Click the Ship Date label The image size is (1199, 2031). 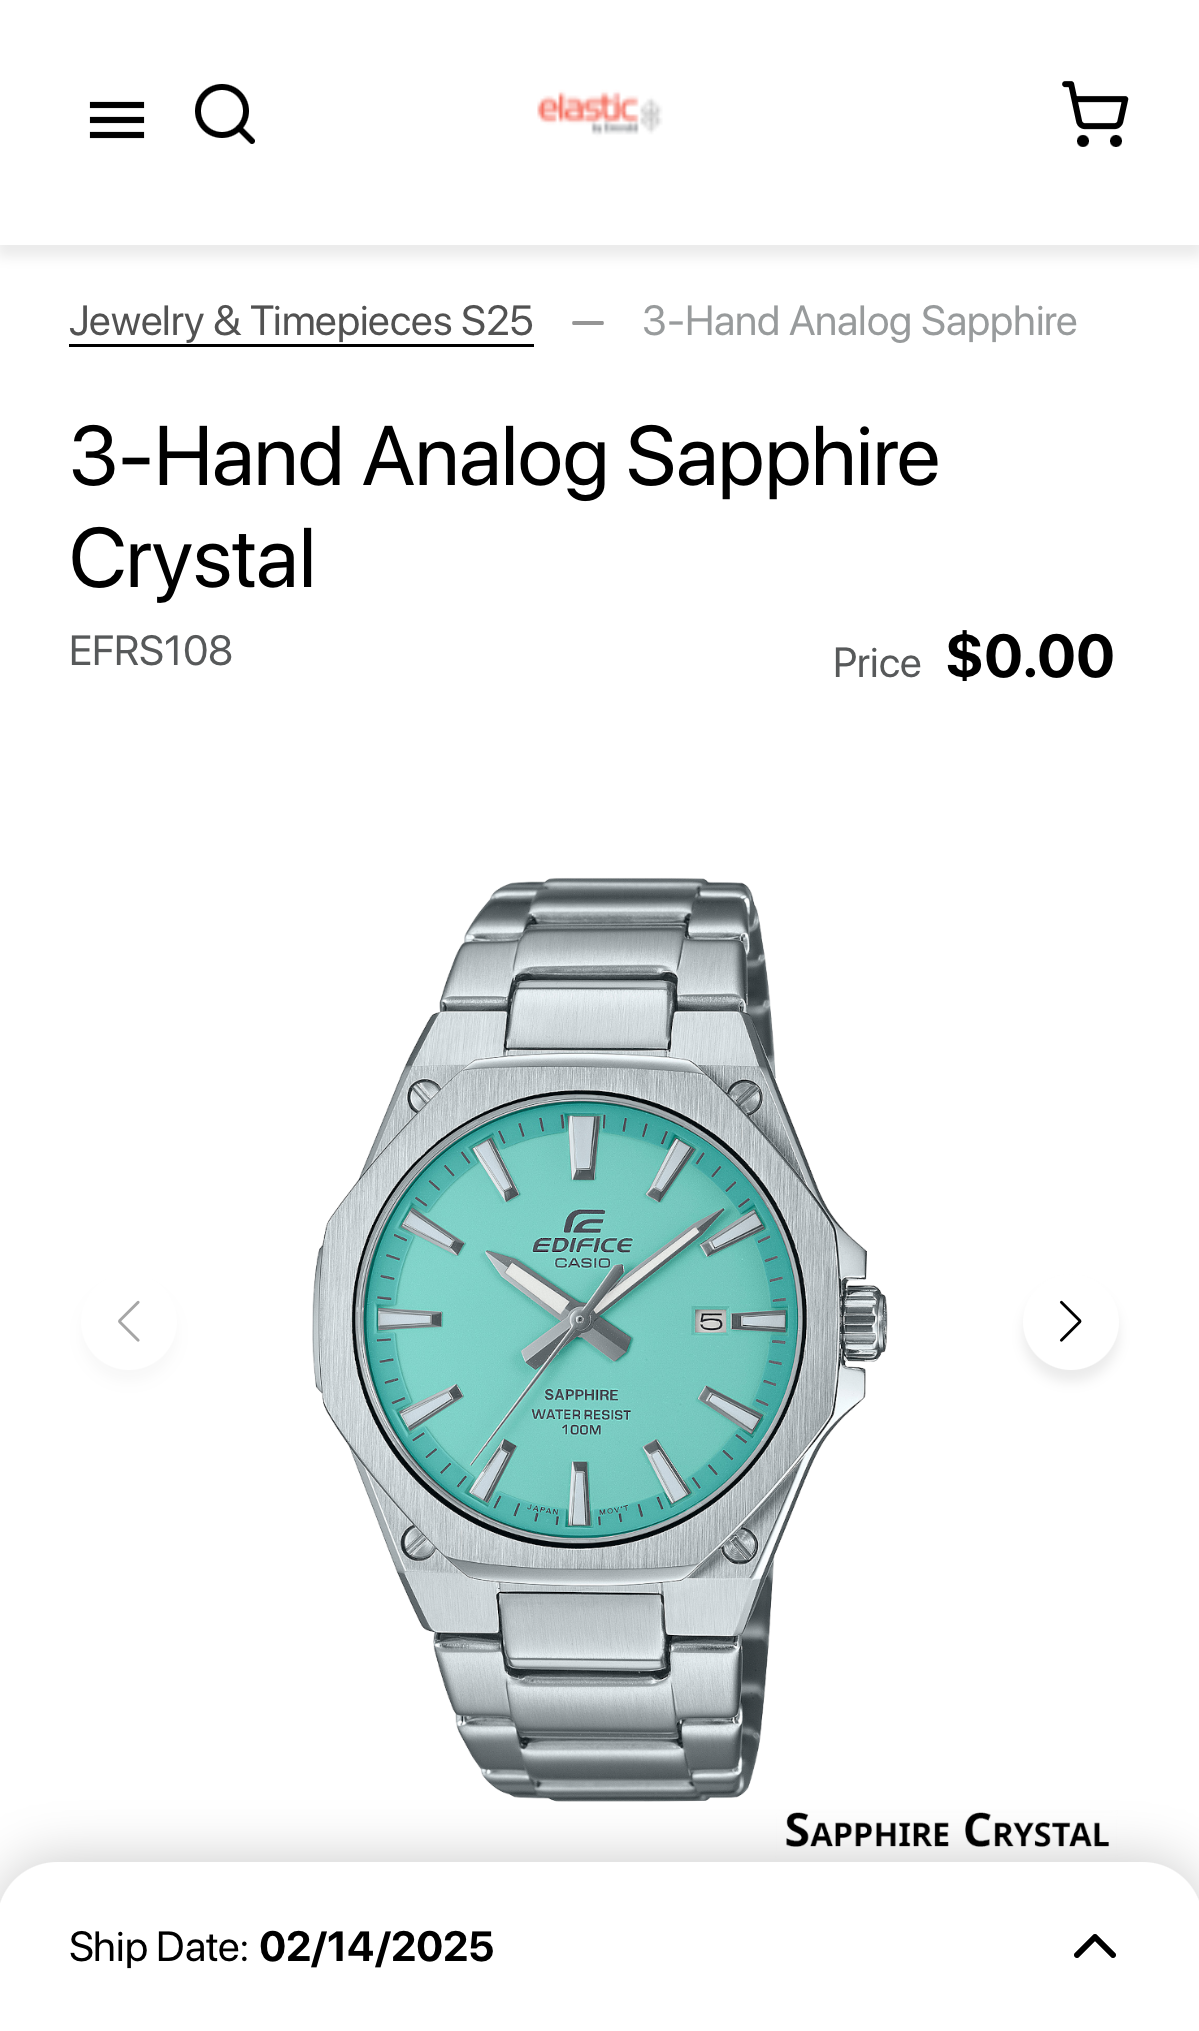click(x=159, y=1947)
